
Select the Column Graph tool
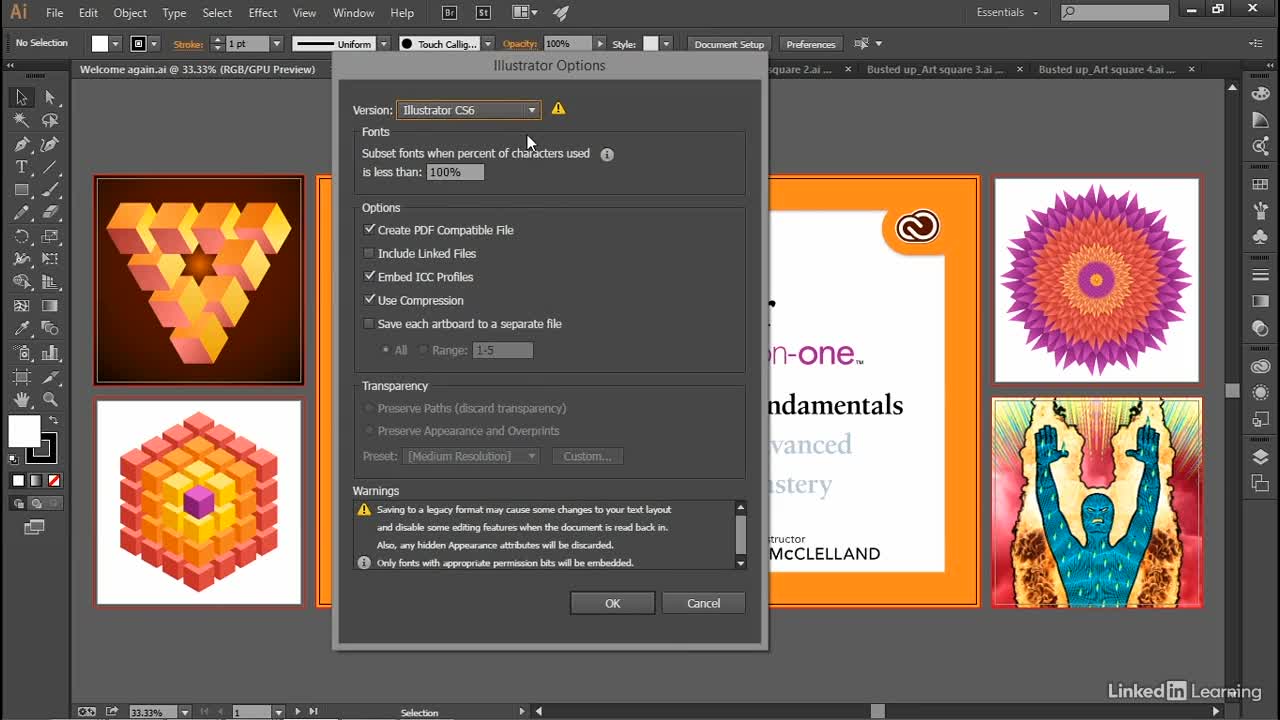tap(50, 353)
